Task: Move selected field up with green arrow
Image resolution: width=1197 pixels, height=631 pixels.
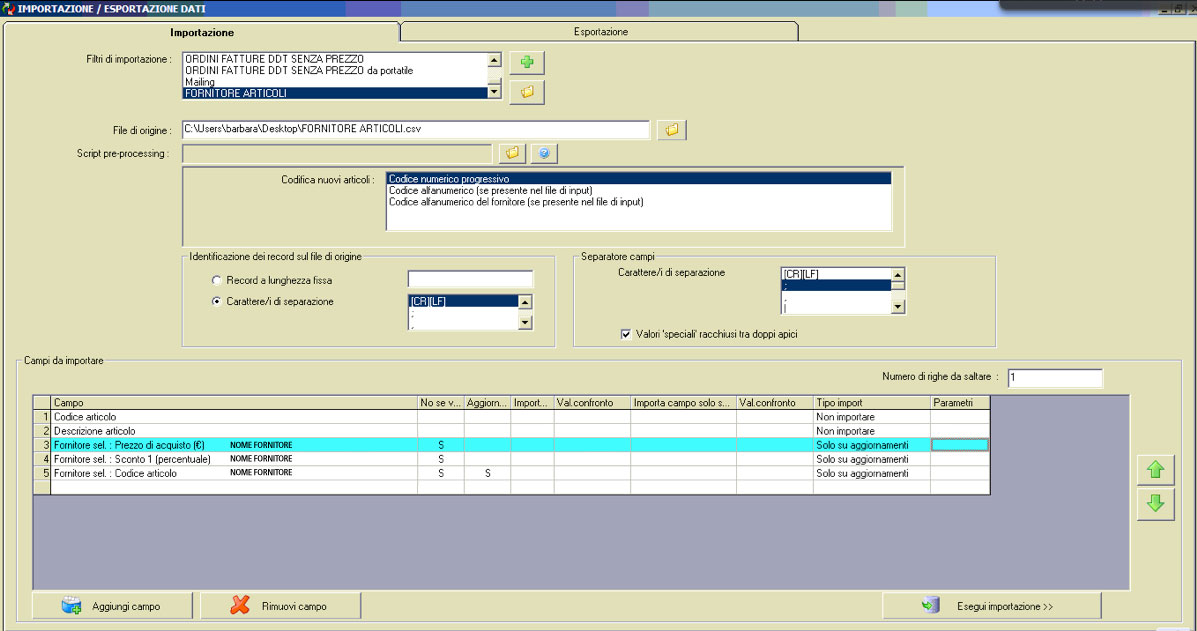Action: point(1155,470)
